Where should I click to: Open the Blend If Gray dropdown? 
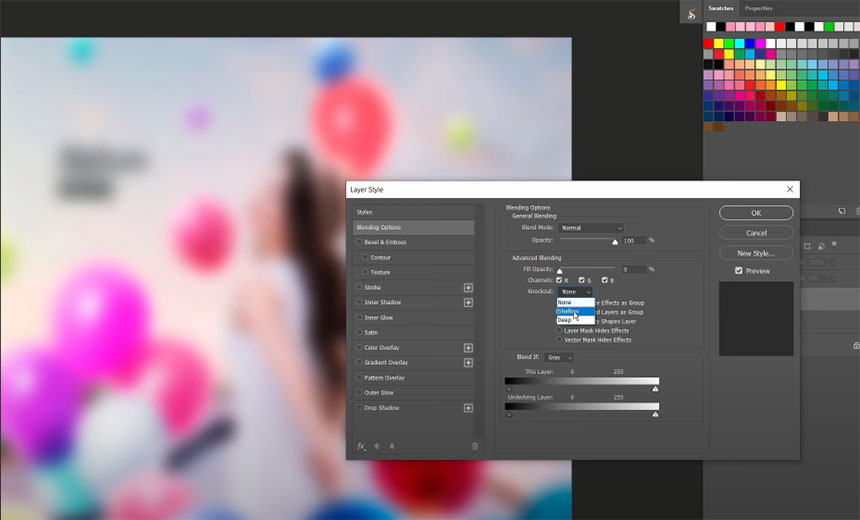[x=559, y=357]
